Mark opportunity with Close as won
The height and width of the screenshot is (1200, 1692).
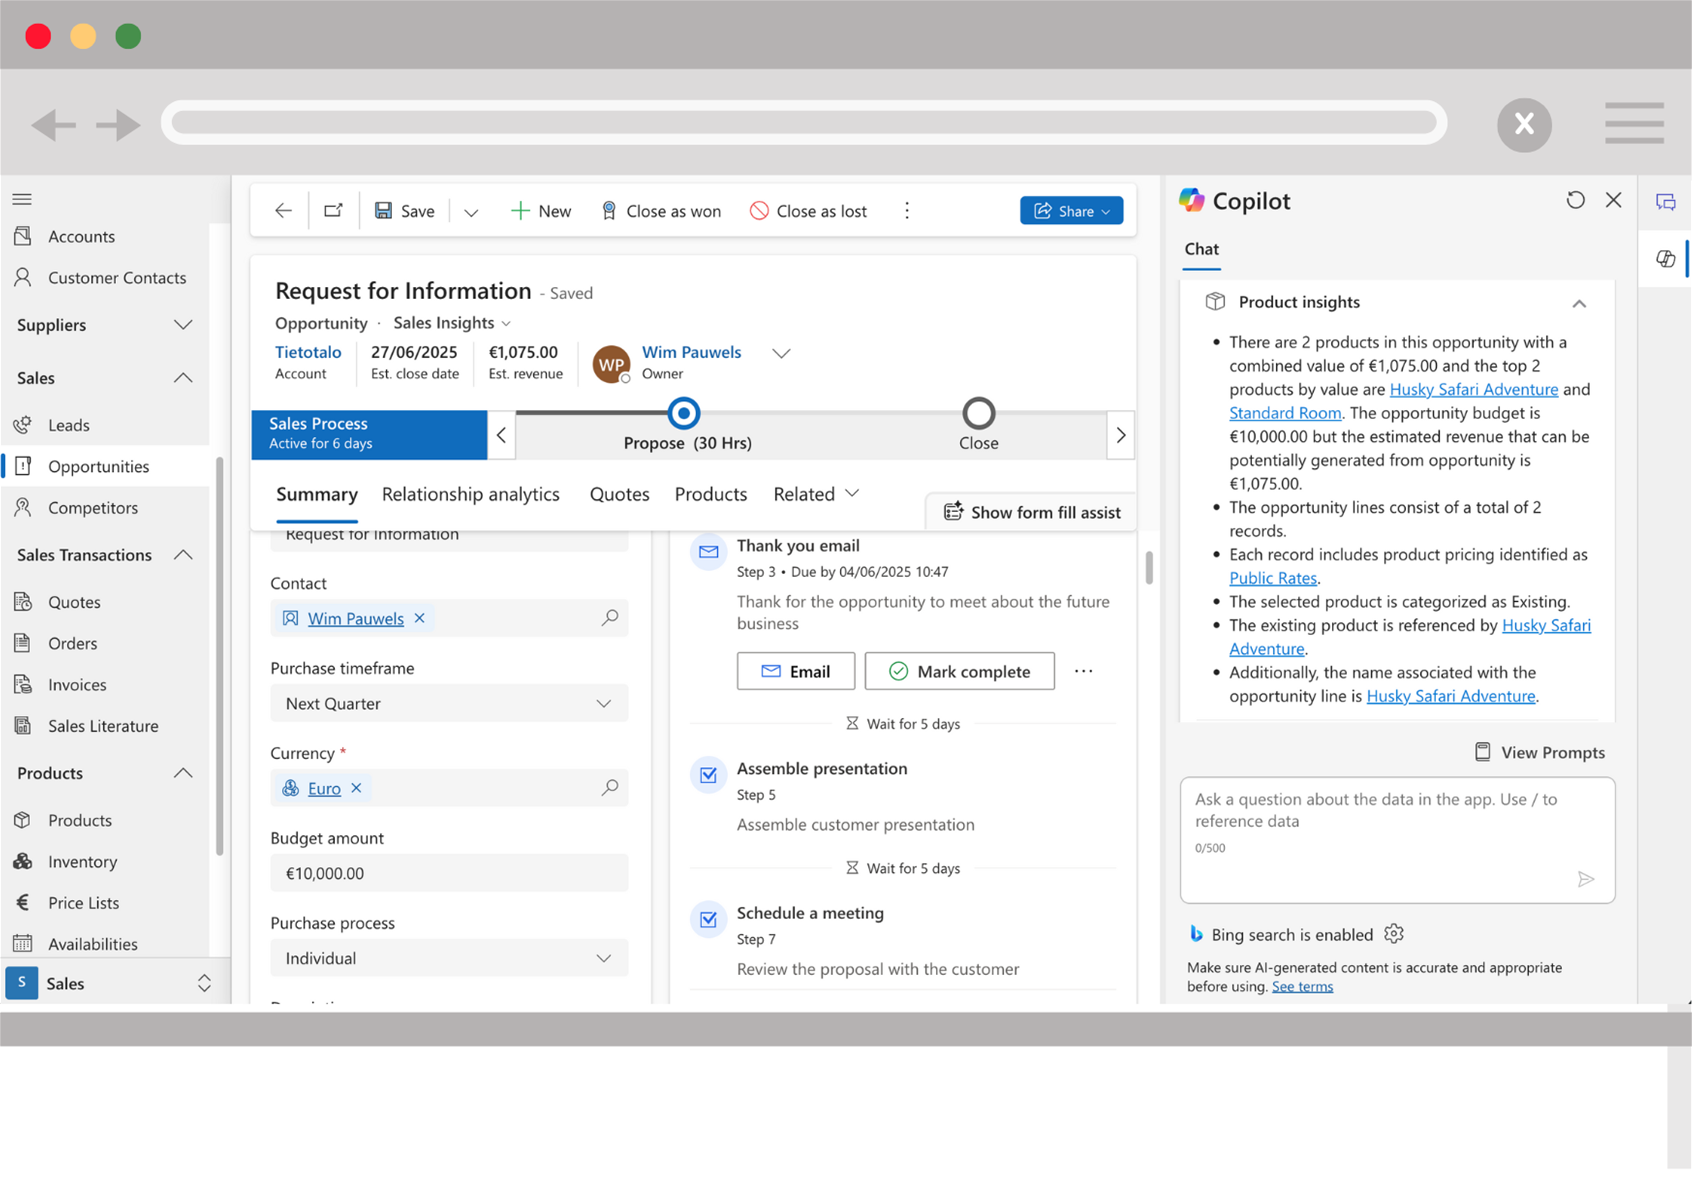coord(661,211)
